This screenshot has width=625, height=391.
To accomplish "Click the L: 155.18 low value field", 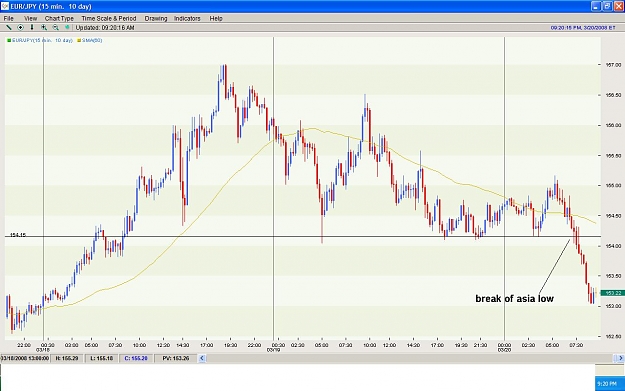I will (102, 358).
